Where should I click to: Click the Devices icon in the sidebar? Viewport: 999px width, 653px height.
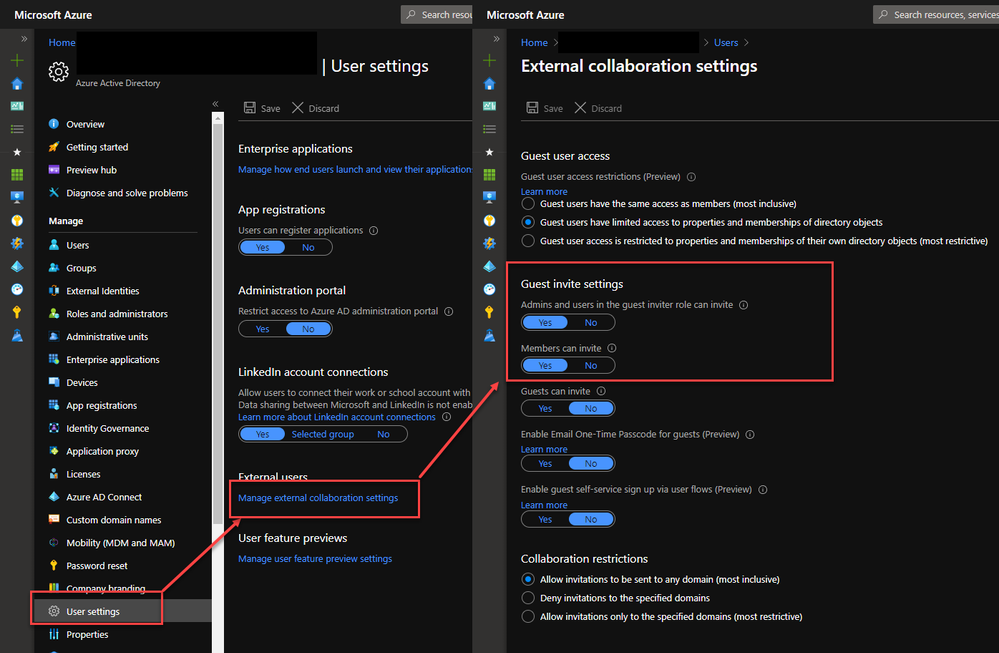point(54,382)
